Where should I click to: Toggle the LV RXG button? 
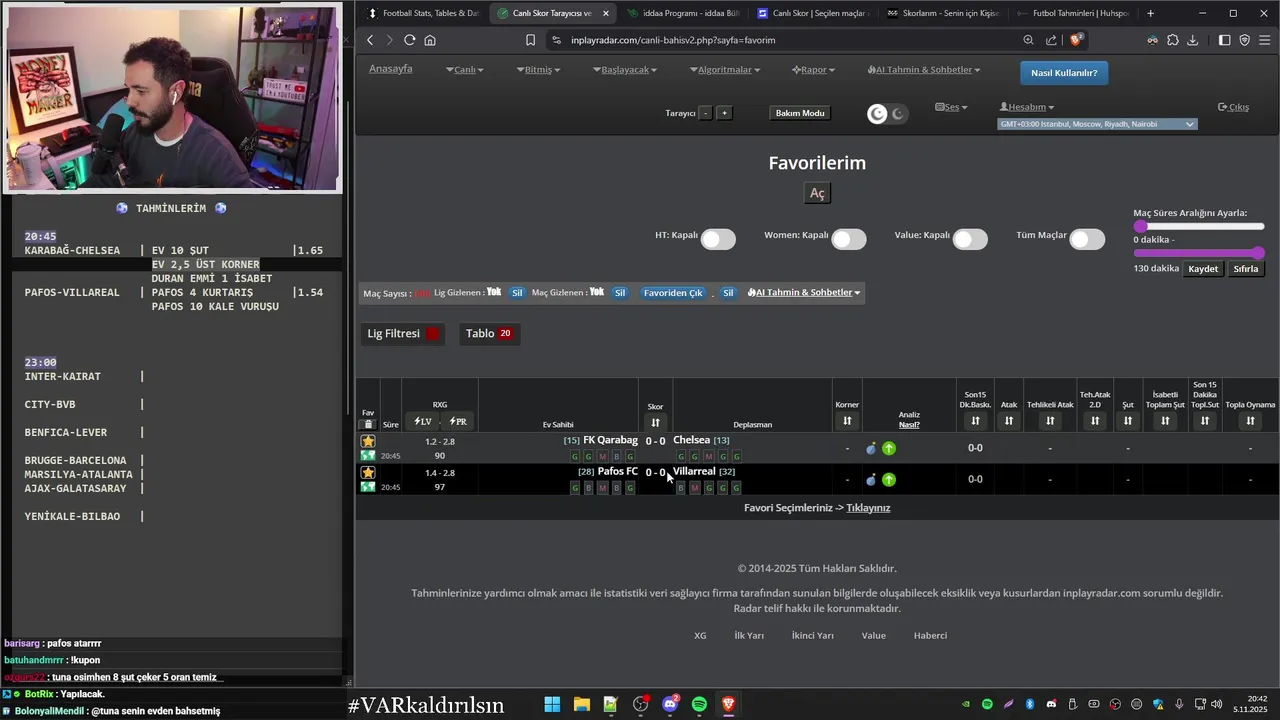point(423,422)
